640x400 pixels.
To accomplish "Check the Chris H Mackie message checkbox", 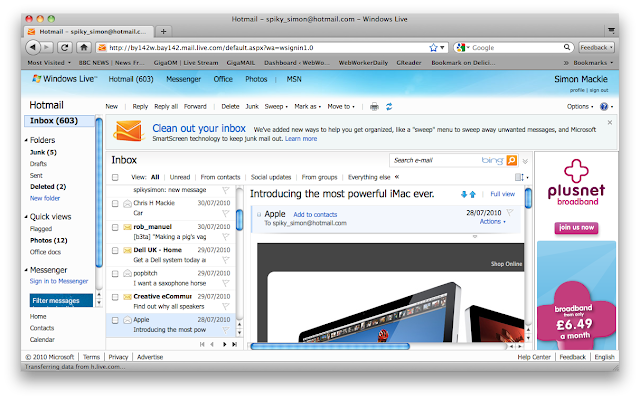I will tap(115, 203).
